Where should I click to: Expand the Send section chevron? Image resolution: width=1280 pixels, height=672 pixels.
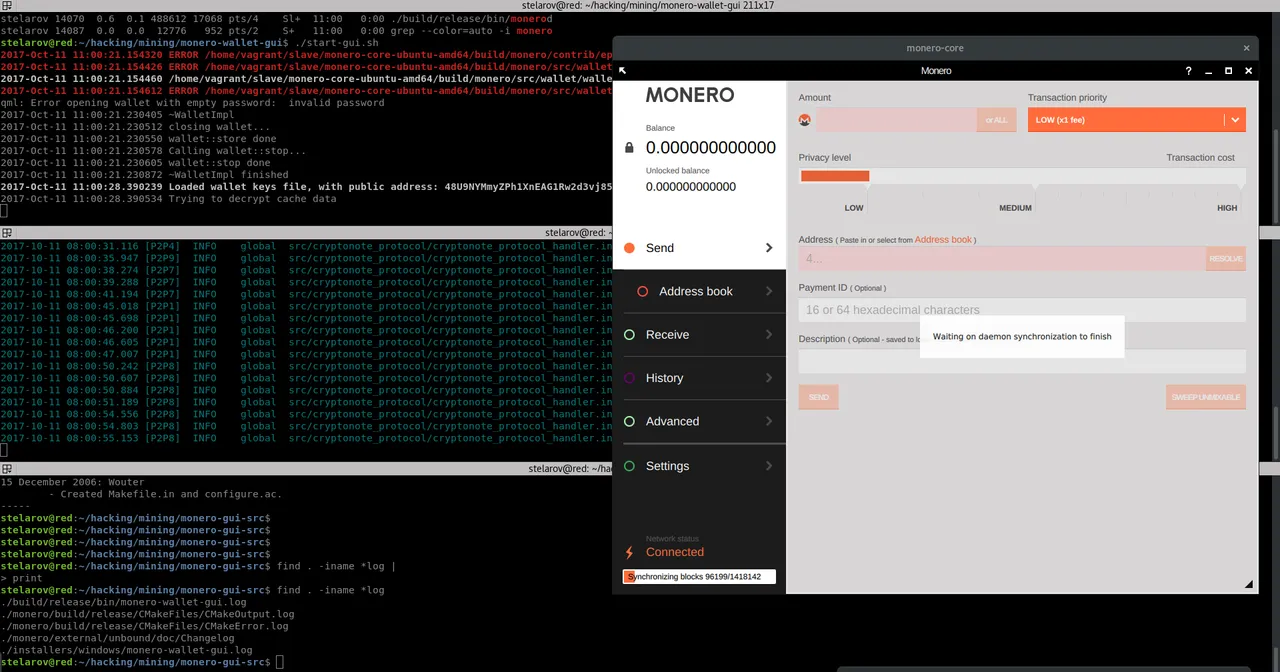pos(769,248)
